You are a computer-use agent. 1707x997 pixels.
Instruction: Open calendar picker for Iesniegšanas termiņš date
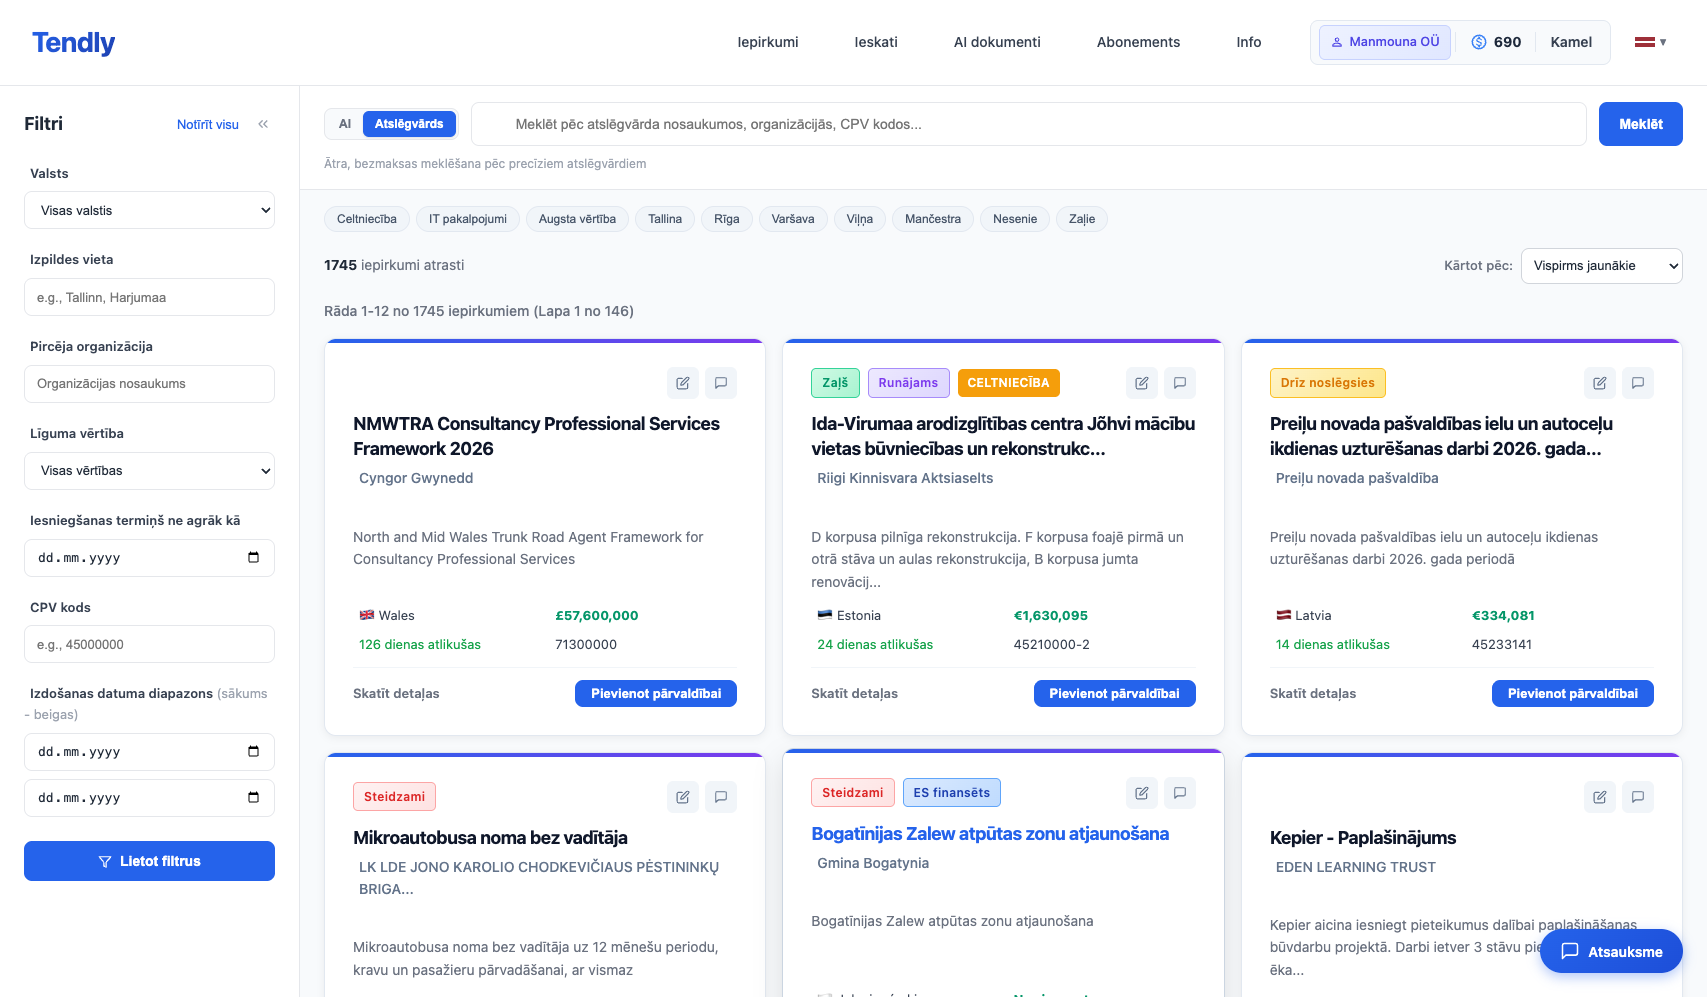pos(253,558)
